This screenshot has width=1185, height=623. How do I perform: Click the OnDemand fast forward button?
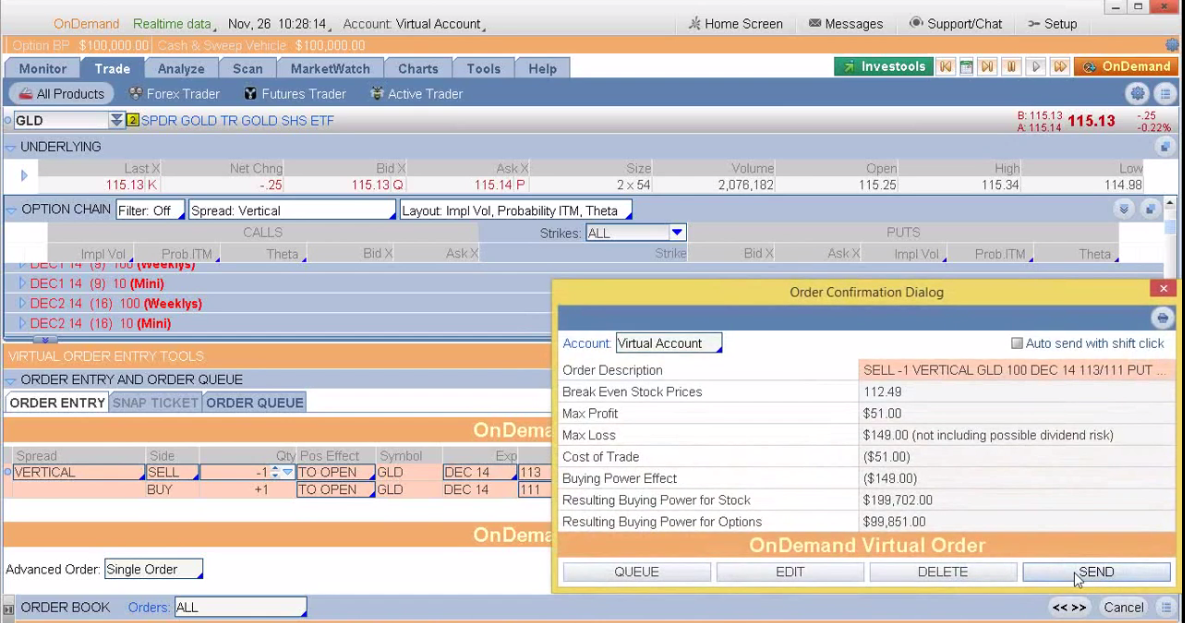tap(1060, 67)
